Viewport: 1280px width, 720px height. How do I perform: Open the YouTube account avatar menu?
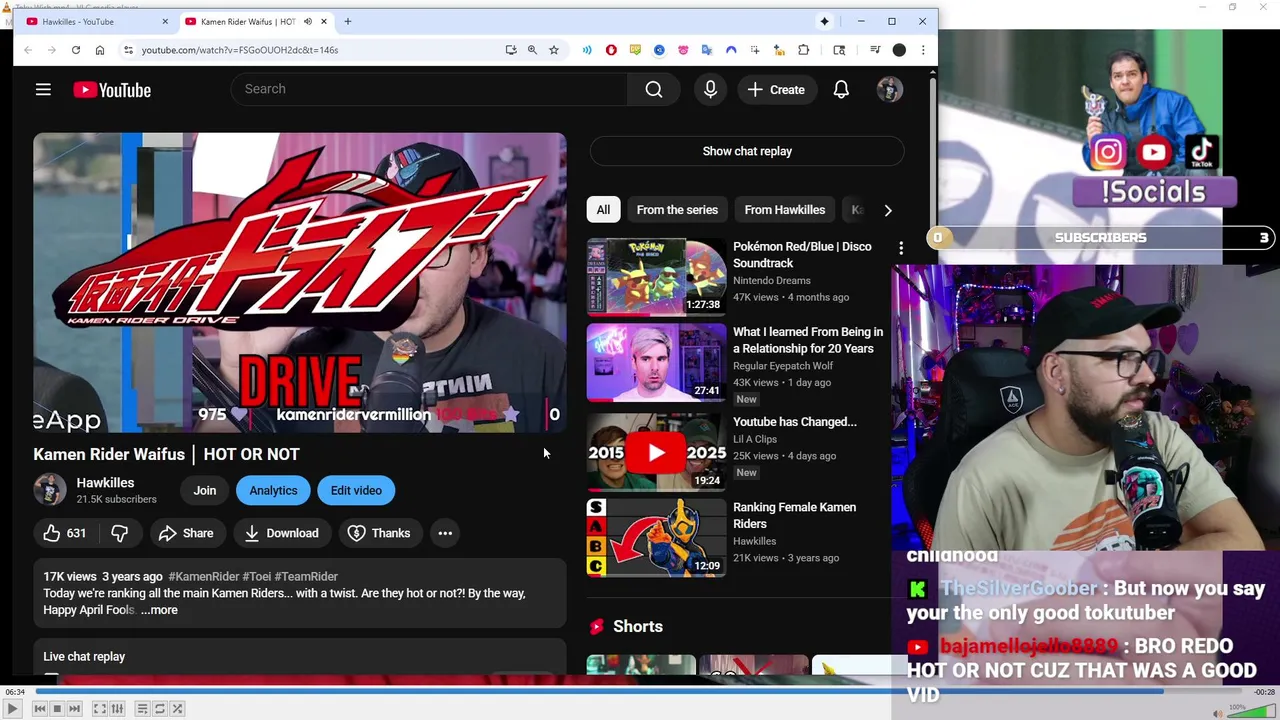pyautogui.click(x=889, y=90)
